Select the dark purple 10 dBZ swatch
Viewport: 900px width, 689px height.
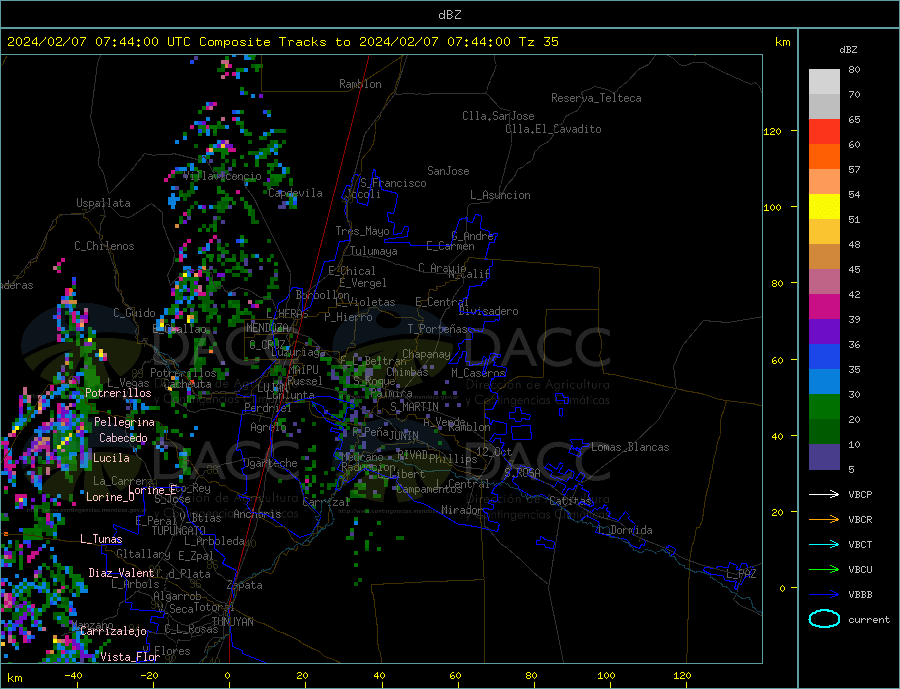pyautogui.click(x=824, y=457)
